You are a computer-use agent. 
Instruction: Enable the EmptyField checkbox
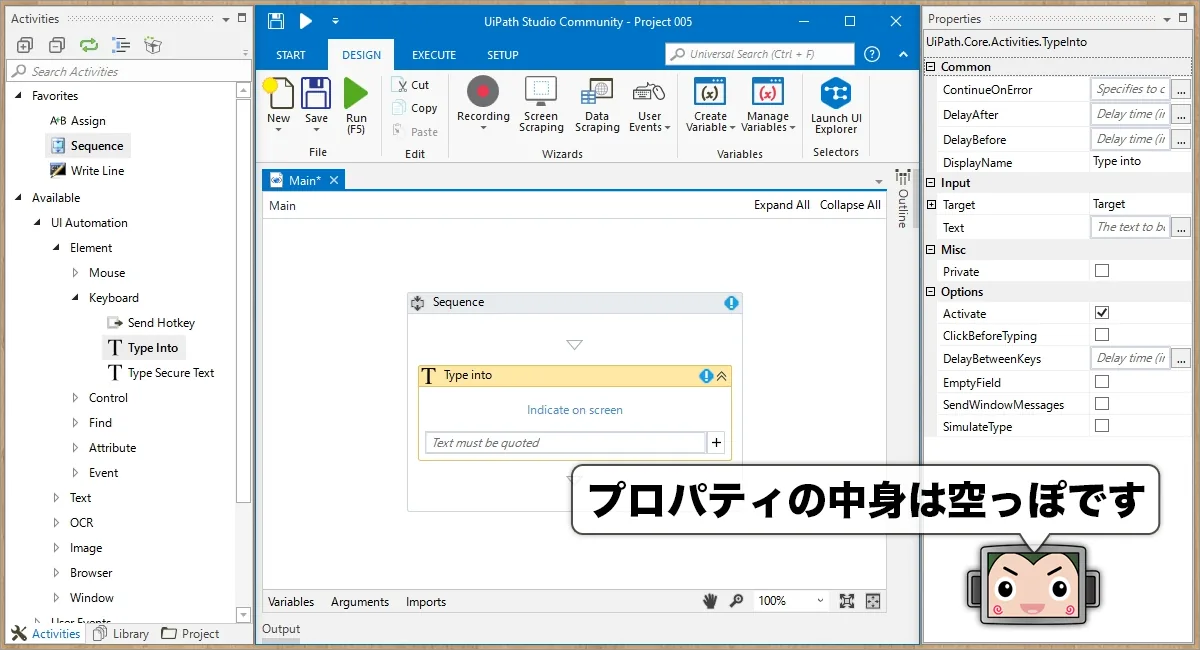(1102, 382)
